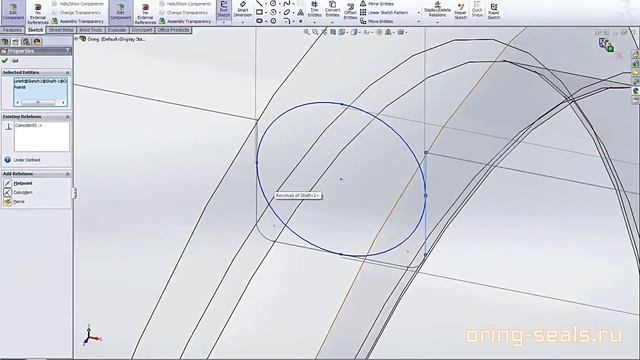Click the Section View icon
This screenshot has height=360, width=640.
333,32
